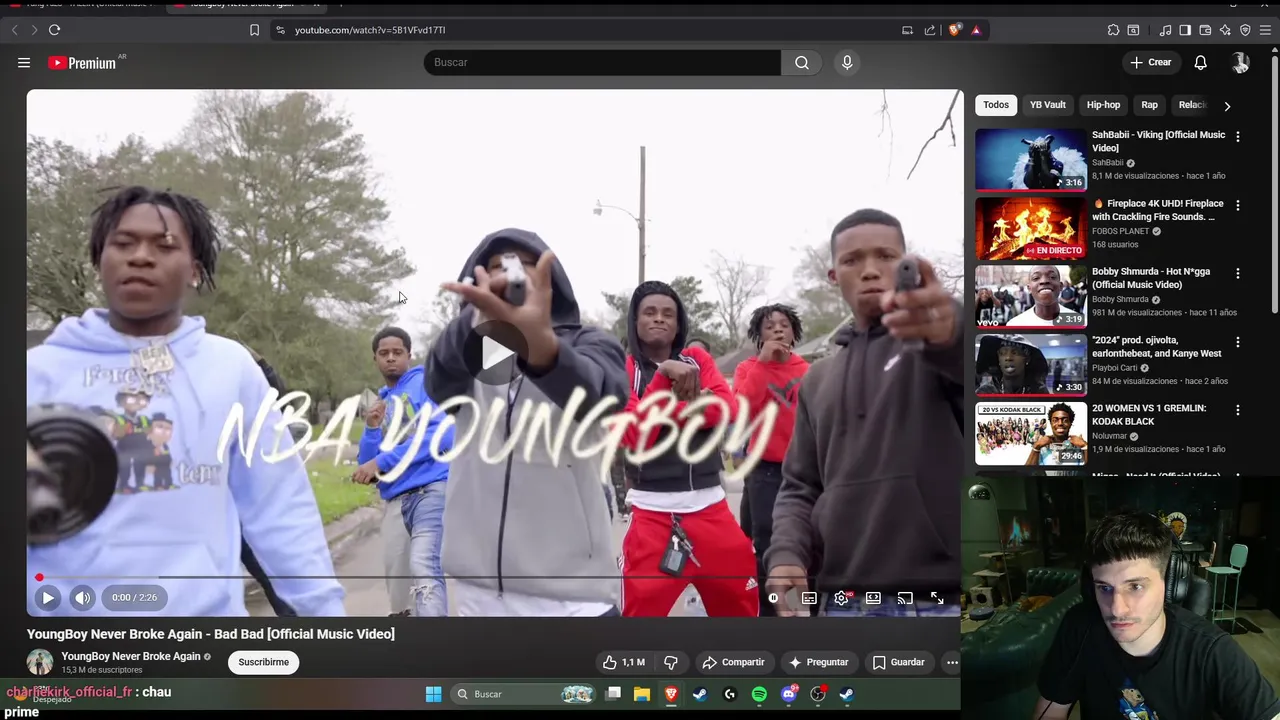The image size is (1280, 720).
Task: Click the Suscribirme button
Action: (263, 662)
